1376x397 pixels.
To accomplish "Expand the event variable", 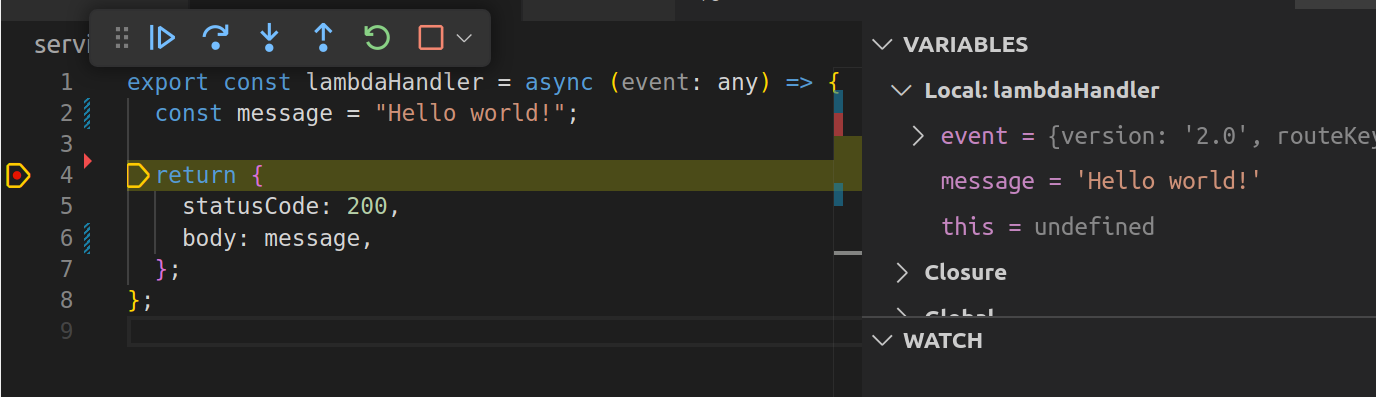I will click(918, 136).
